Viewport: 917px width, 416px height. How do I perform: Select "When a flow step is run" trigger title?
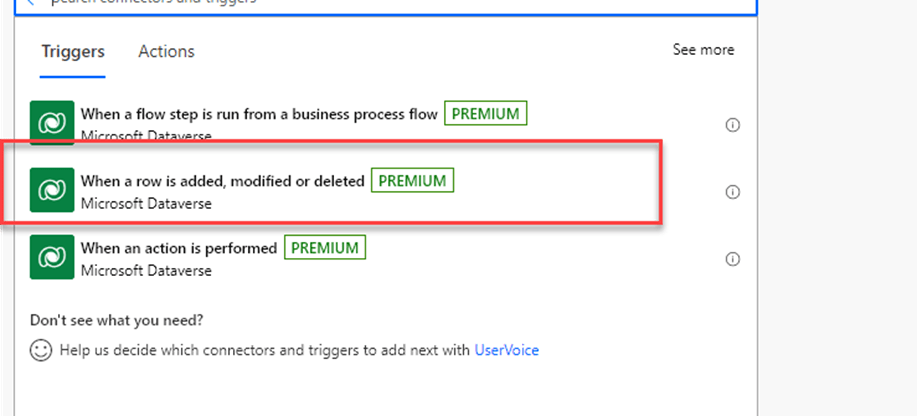[259, 114]
